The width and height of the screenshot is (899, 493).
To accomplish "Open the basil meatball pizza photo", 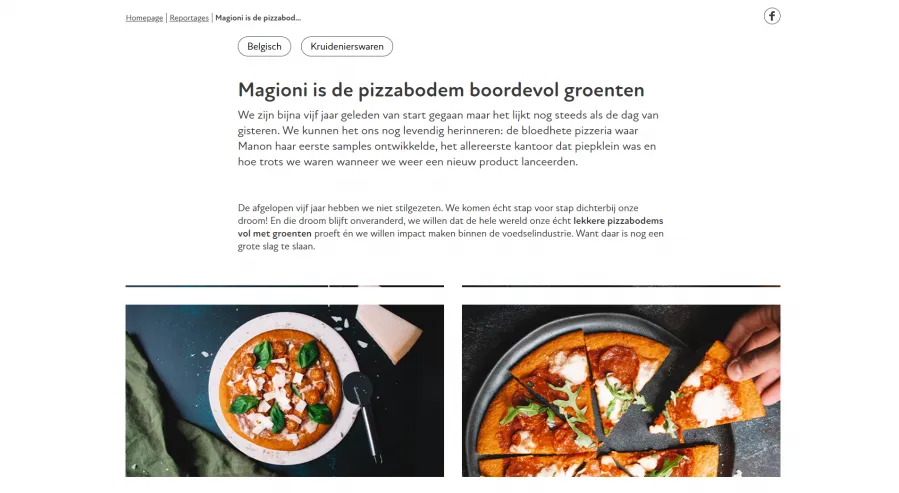I will click(x=284, y=390).
